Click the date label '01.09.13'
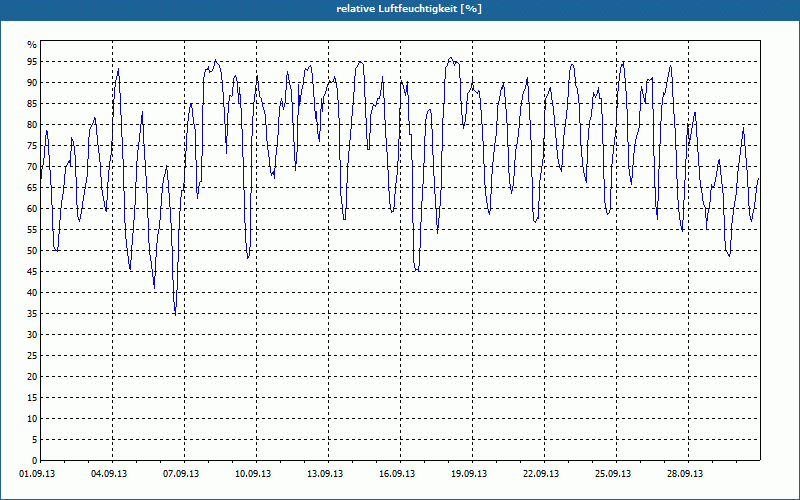Screen dimensions: 800x500 point(37,474)
